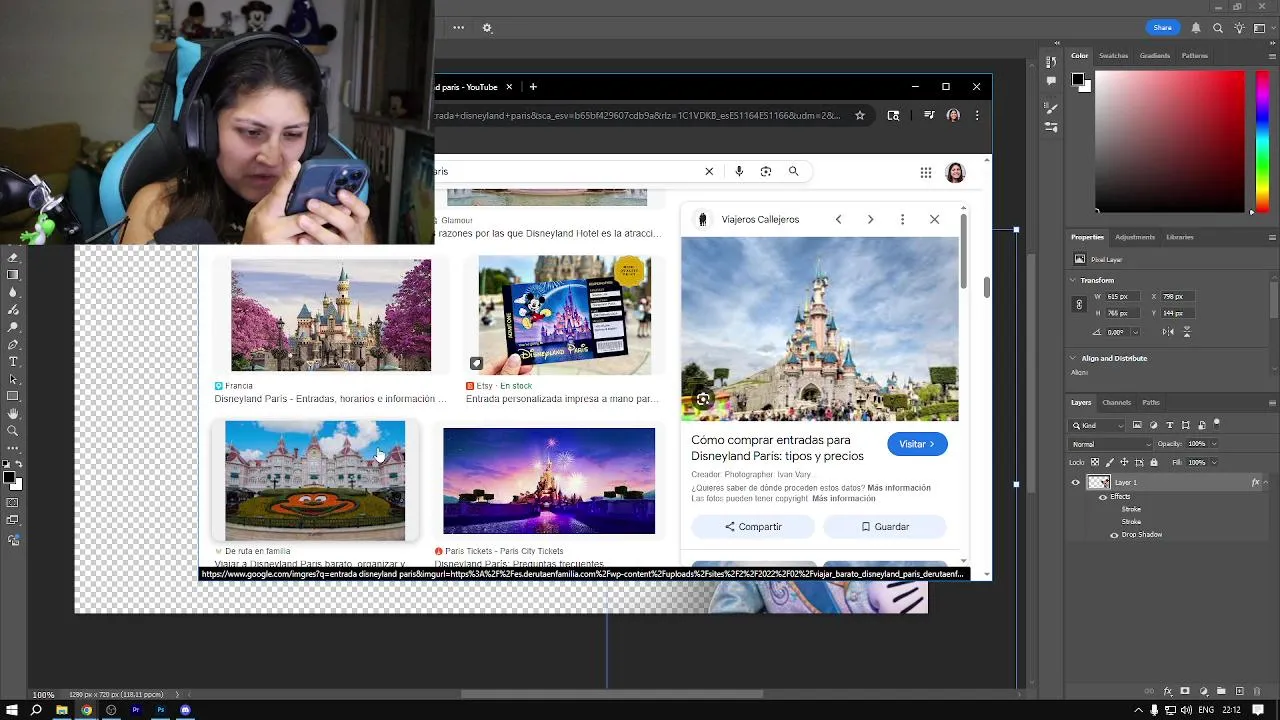1280x720 pixels.
Task: Switch to the Patterns tab
Action: 1194,55
